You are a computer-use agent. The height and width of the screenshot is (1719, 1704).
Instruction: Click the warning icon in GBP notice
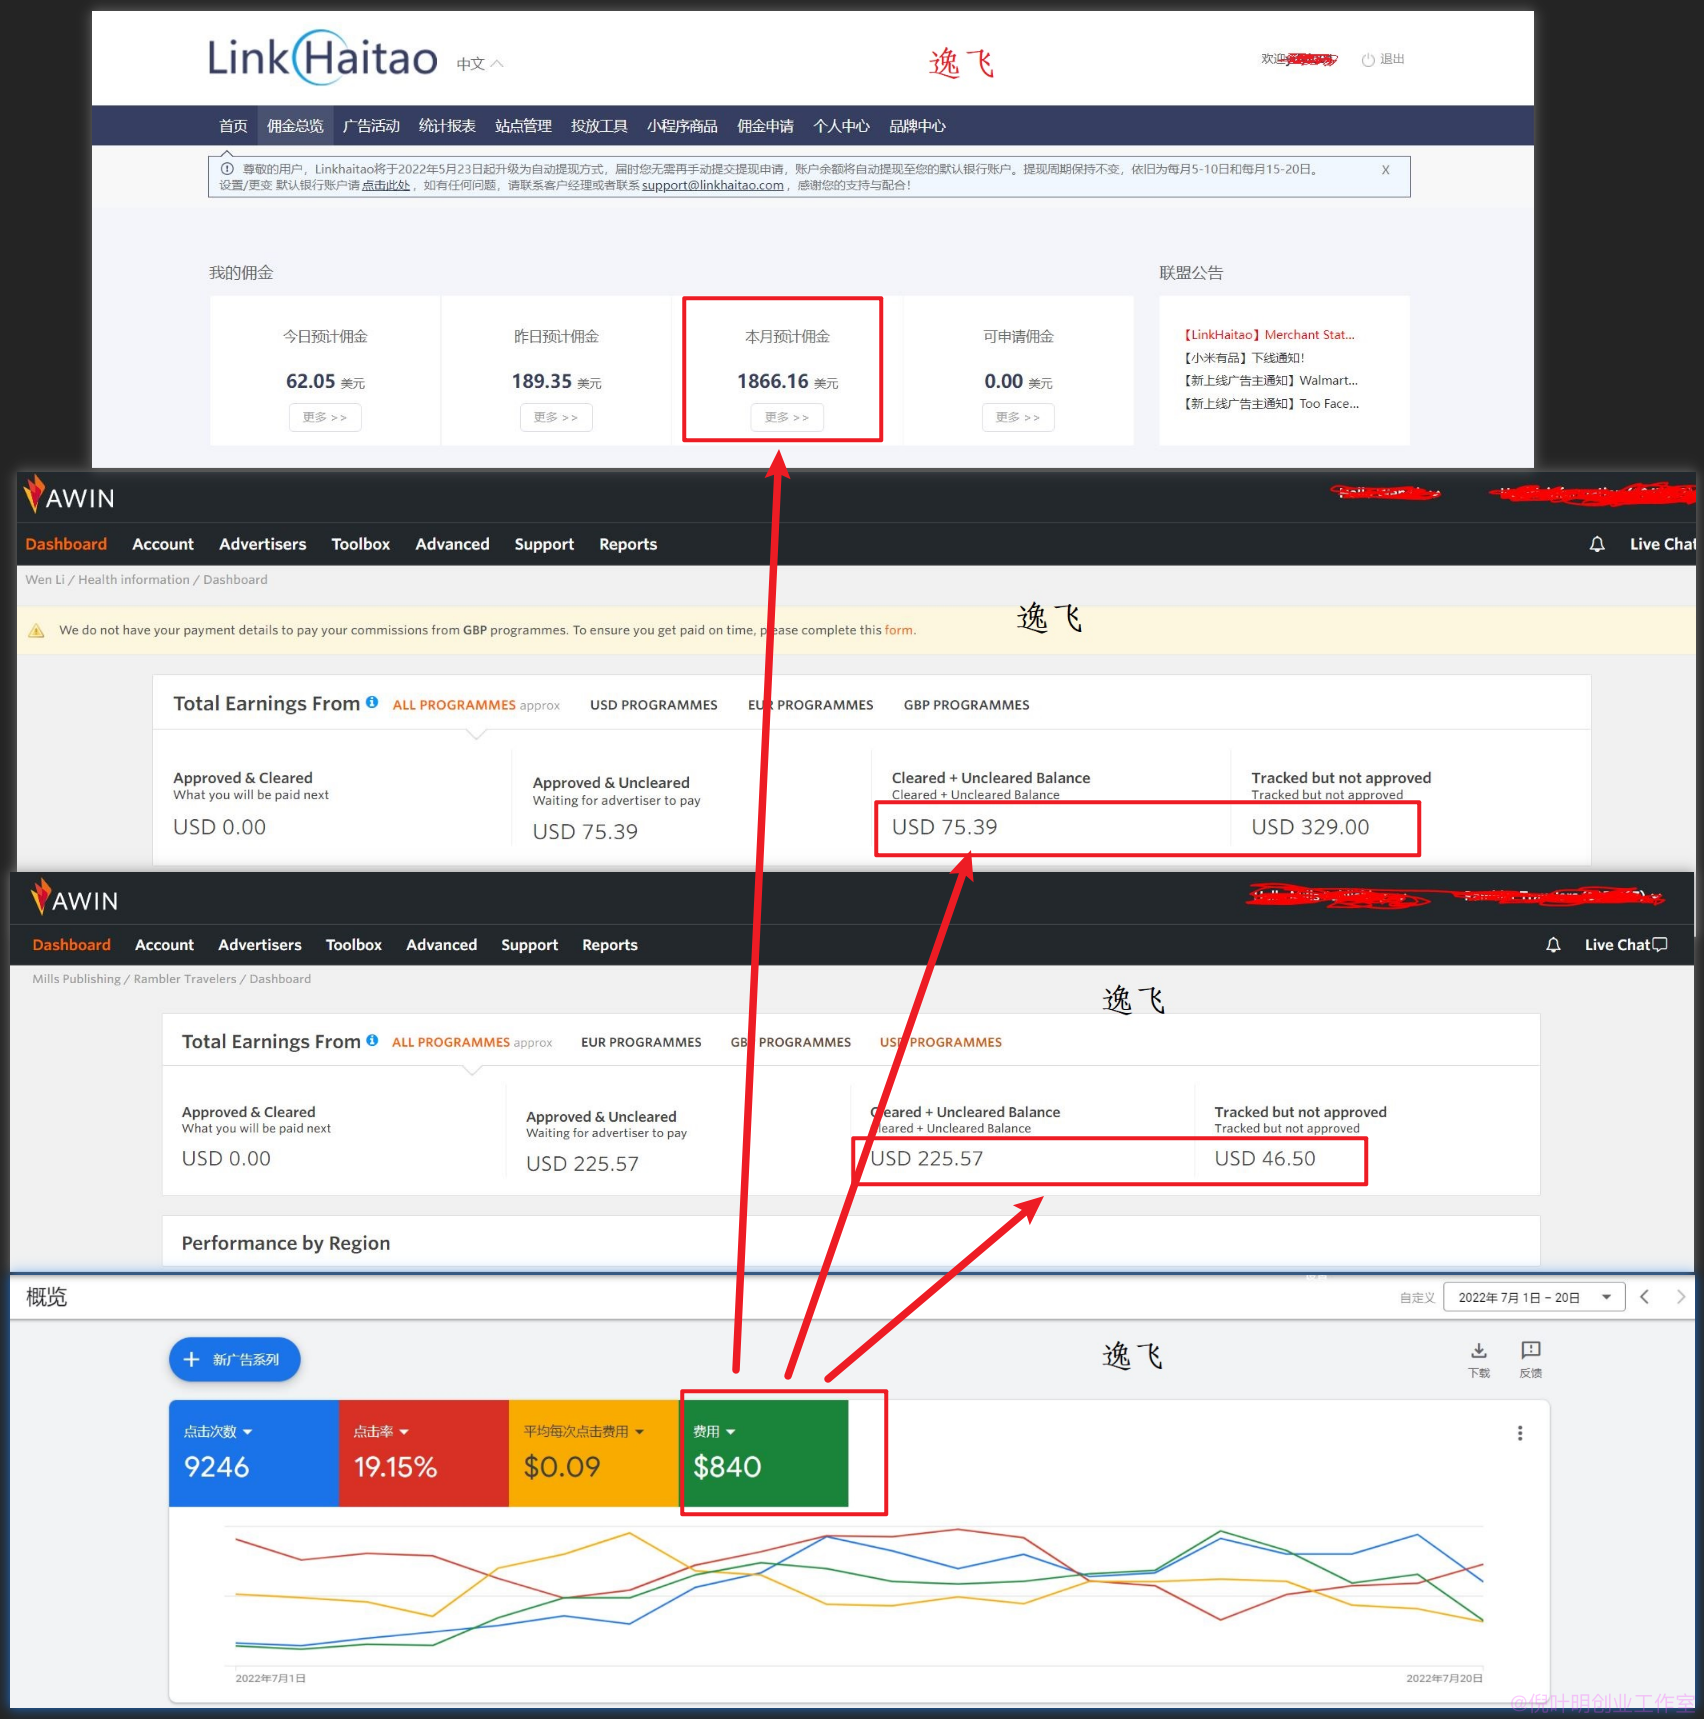(36, 630)
